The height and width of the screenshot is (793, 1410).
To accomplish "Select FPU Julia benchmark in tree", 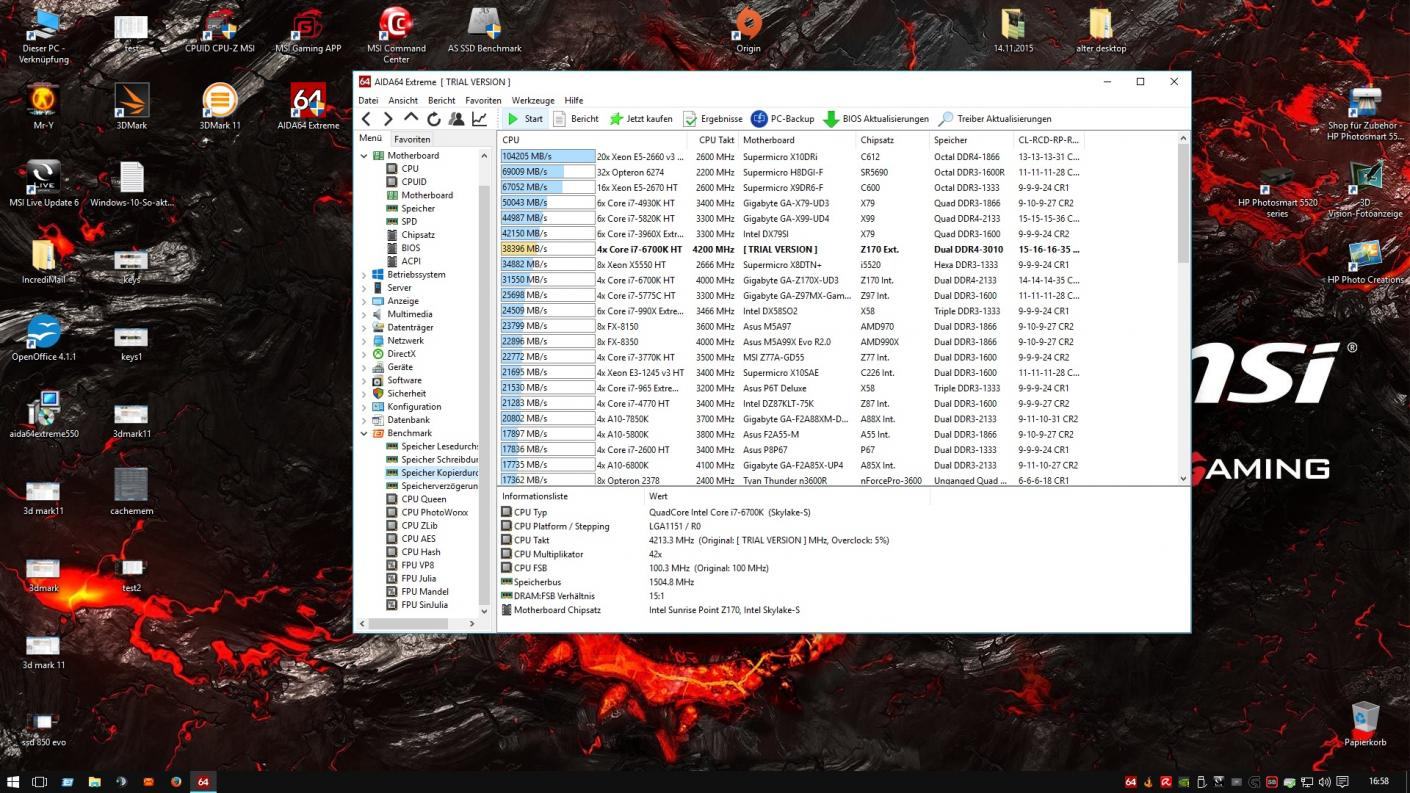I will [x=418, y=578].
